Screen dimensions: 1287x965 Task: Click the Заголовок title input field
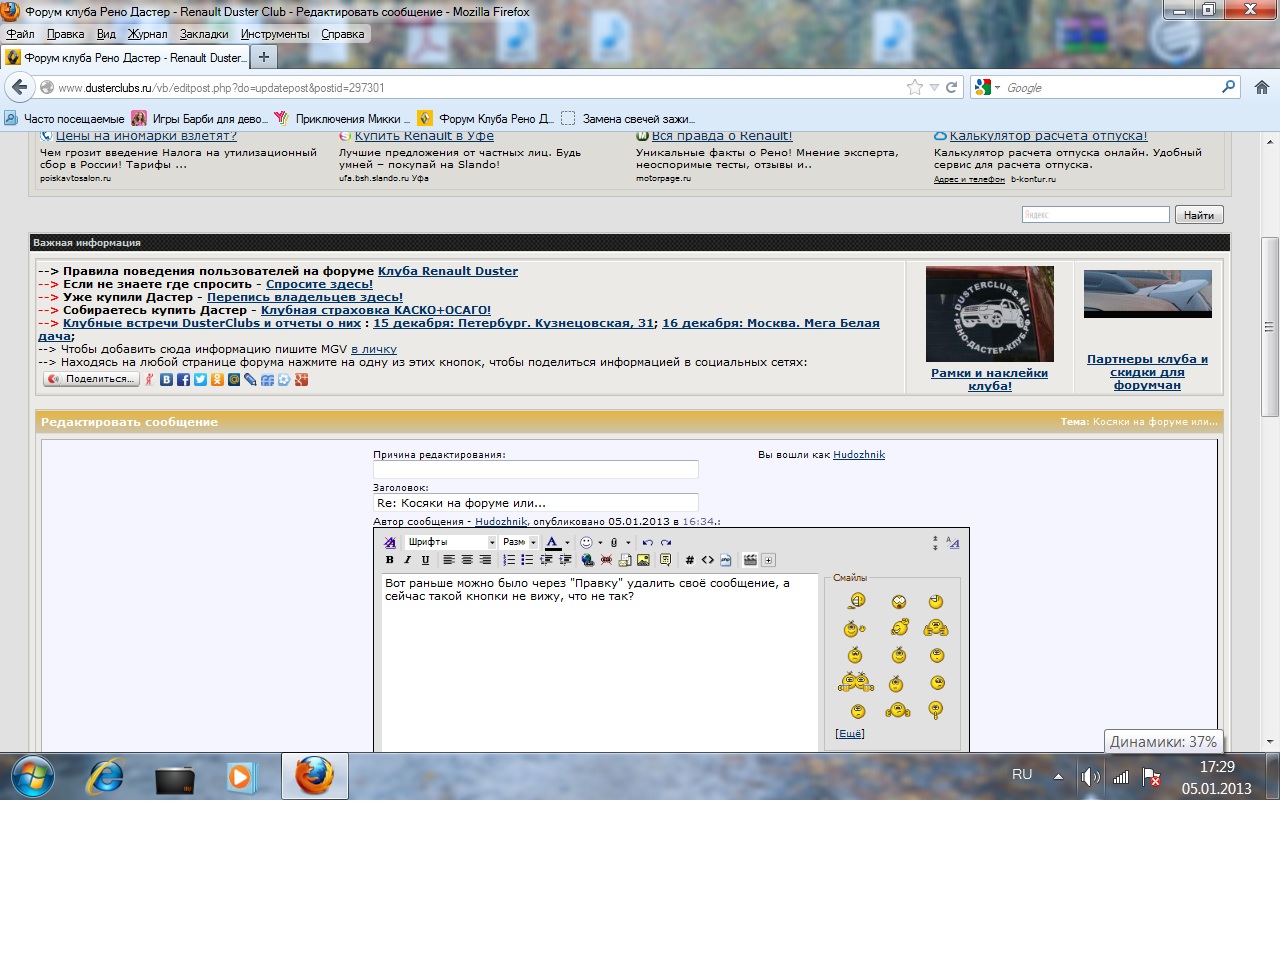[536, 503]
